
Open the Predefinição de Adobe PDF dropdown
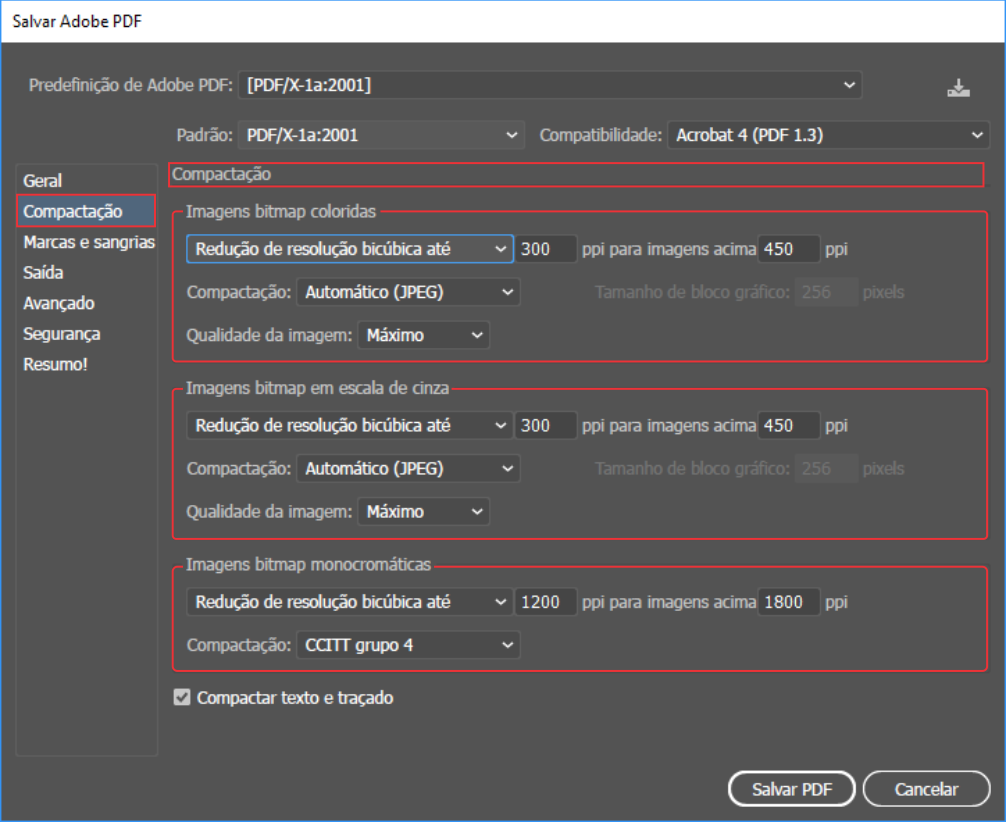(549, 86)
